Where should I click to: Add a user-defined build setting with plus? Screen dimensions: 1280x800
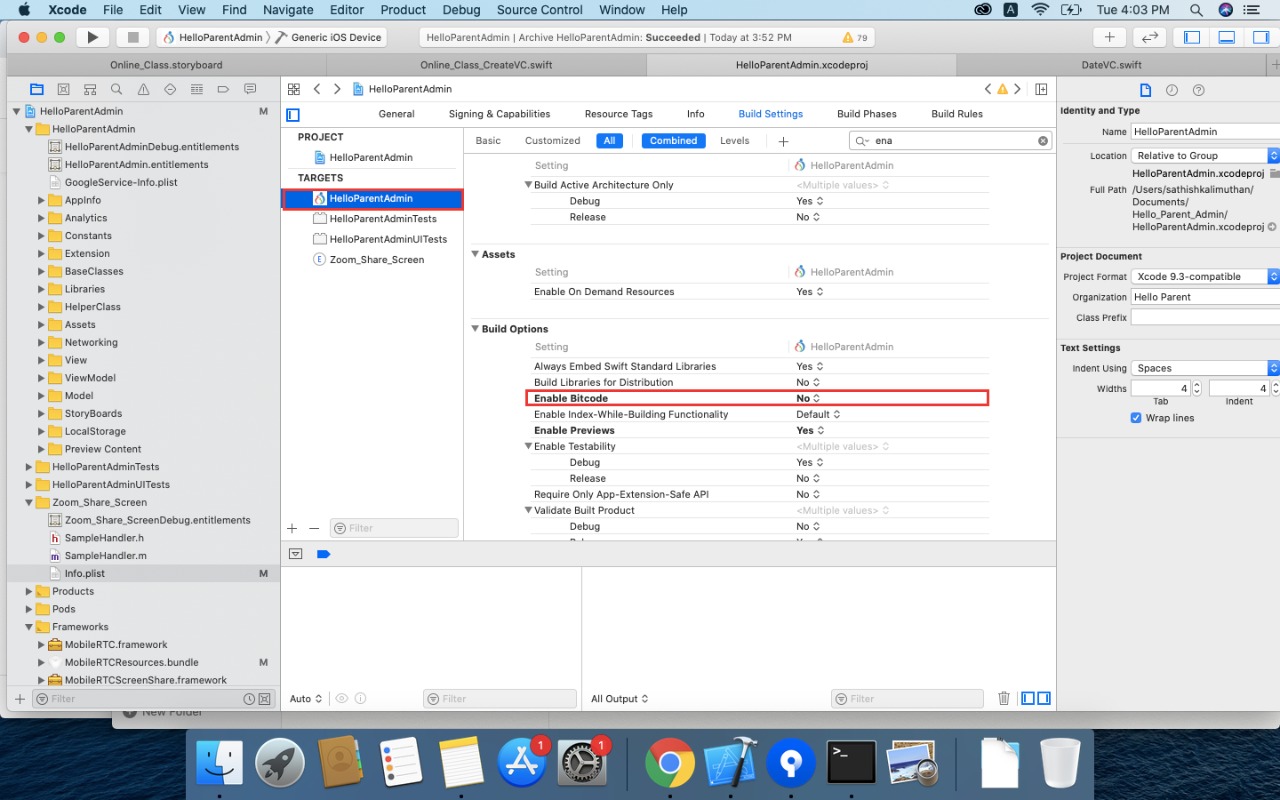[x=783, y=141]
